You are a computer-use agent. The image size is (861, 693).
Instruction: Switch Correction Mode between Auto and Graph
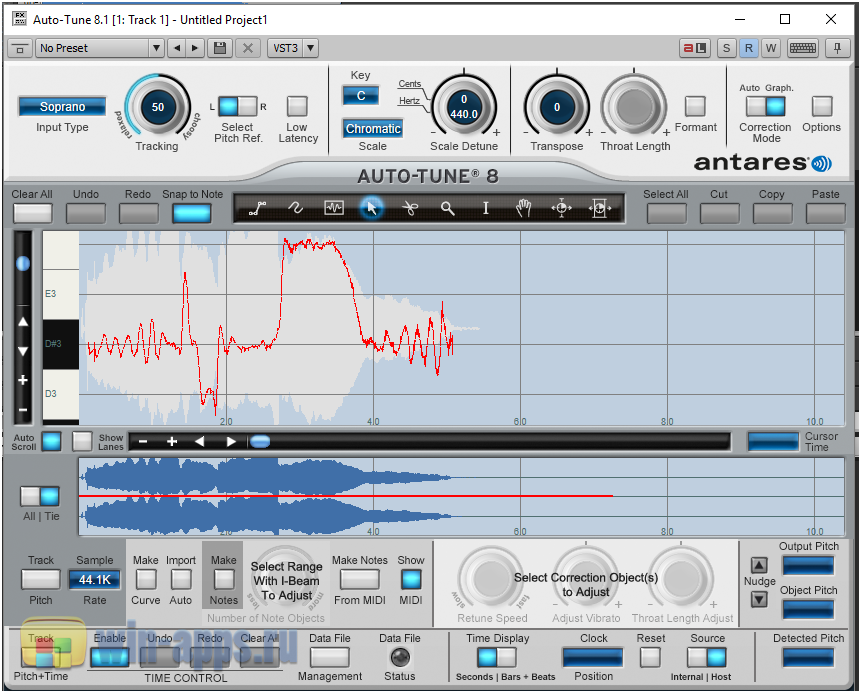765,107
